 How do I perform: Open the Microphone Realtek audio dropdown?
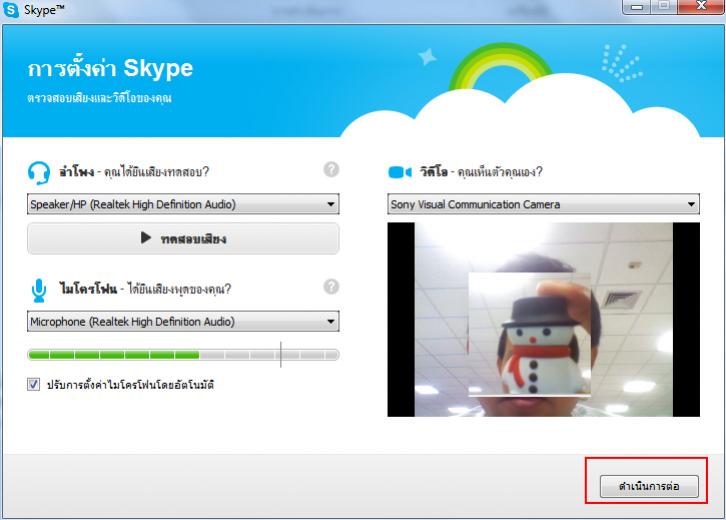pos(183,321)
